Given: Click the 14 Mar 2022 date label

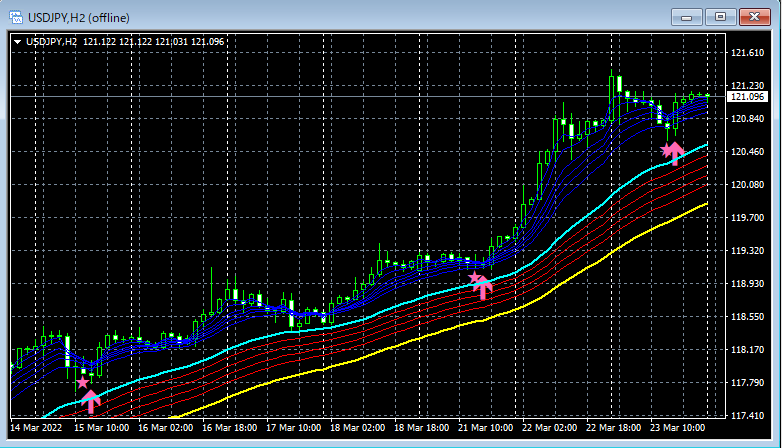Looking at the screenshot, I should tap(36, 428).
